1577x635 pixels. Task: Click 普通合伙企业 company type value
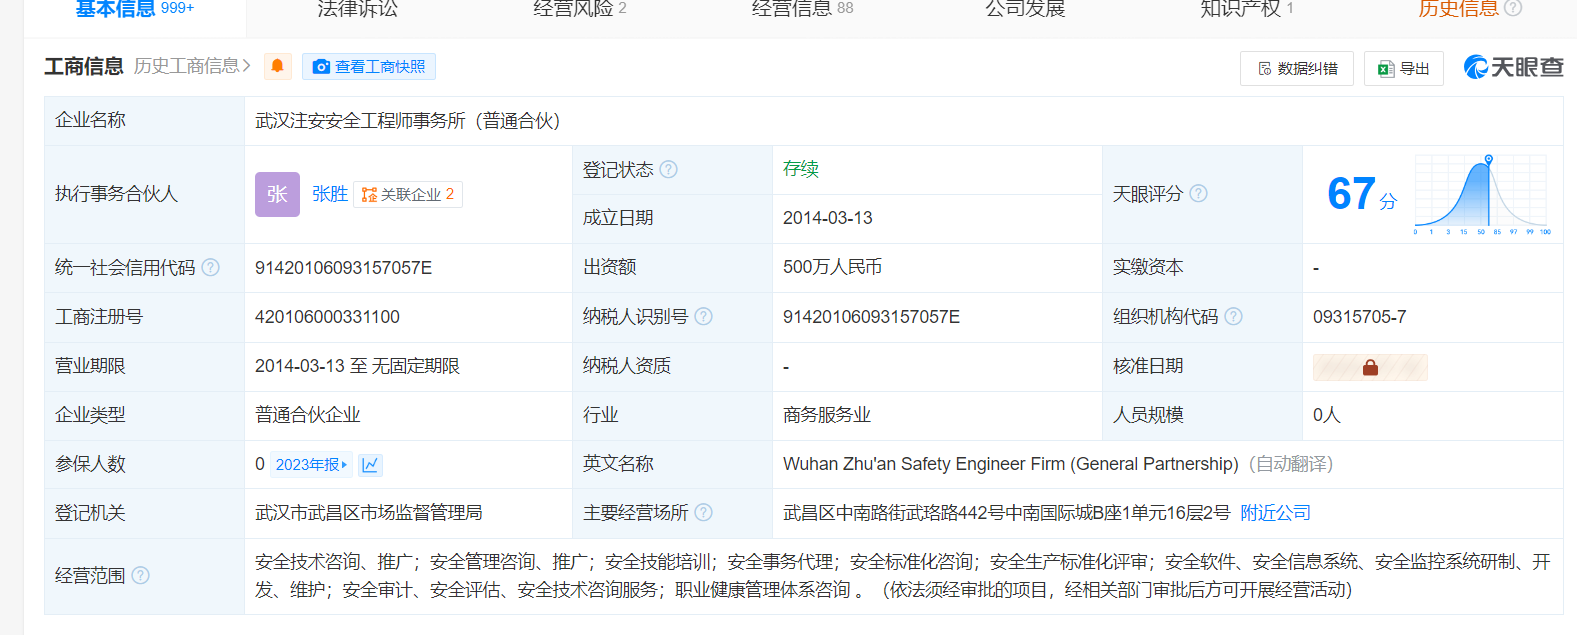pyautogui.click(x=307, y=415)
